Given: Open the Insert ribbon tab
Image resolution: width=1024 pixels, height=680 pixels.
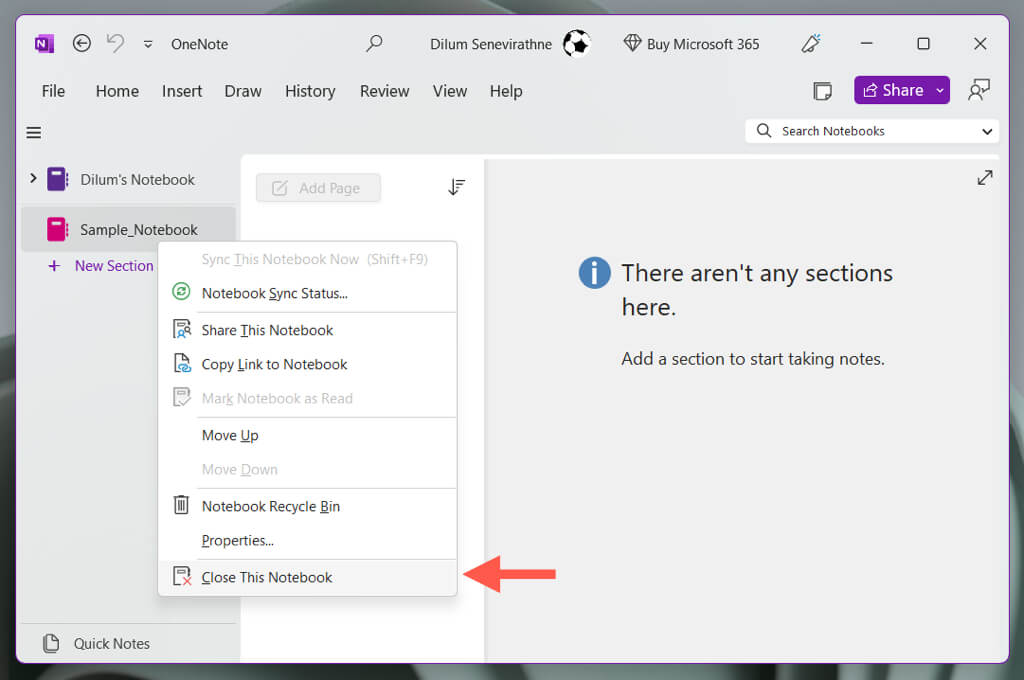Looking at the screenshot, I should point(182,91).
